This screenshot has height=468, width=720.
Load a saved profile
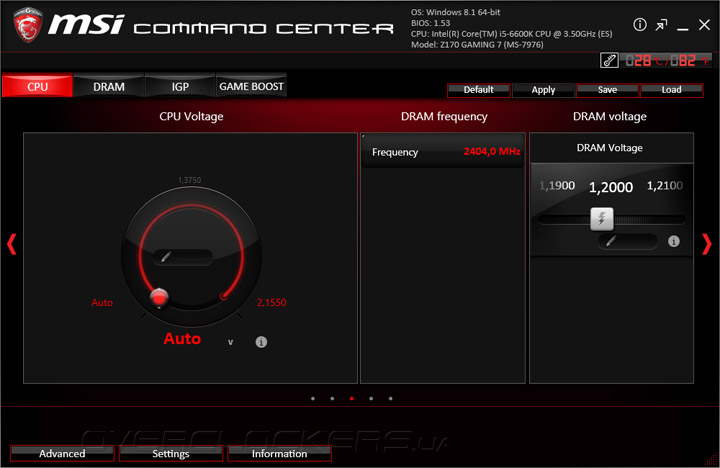[x=671, y=90]
